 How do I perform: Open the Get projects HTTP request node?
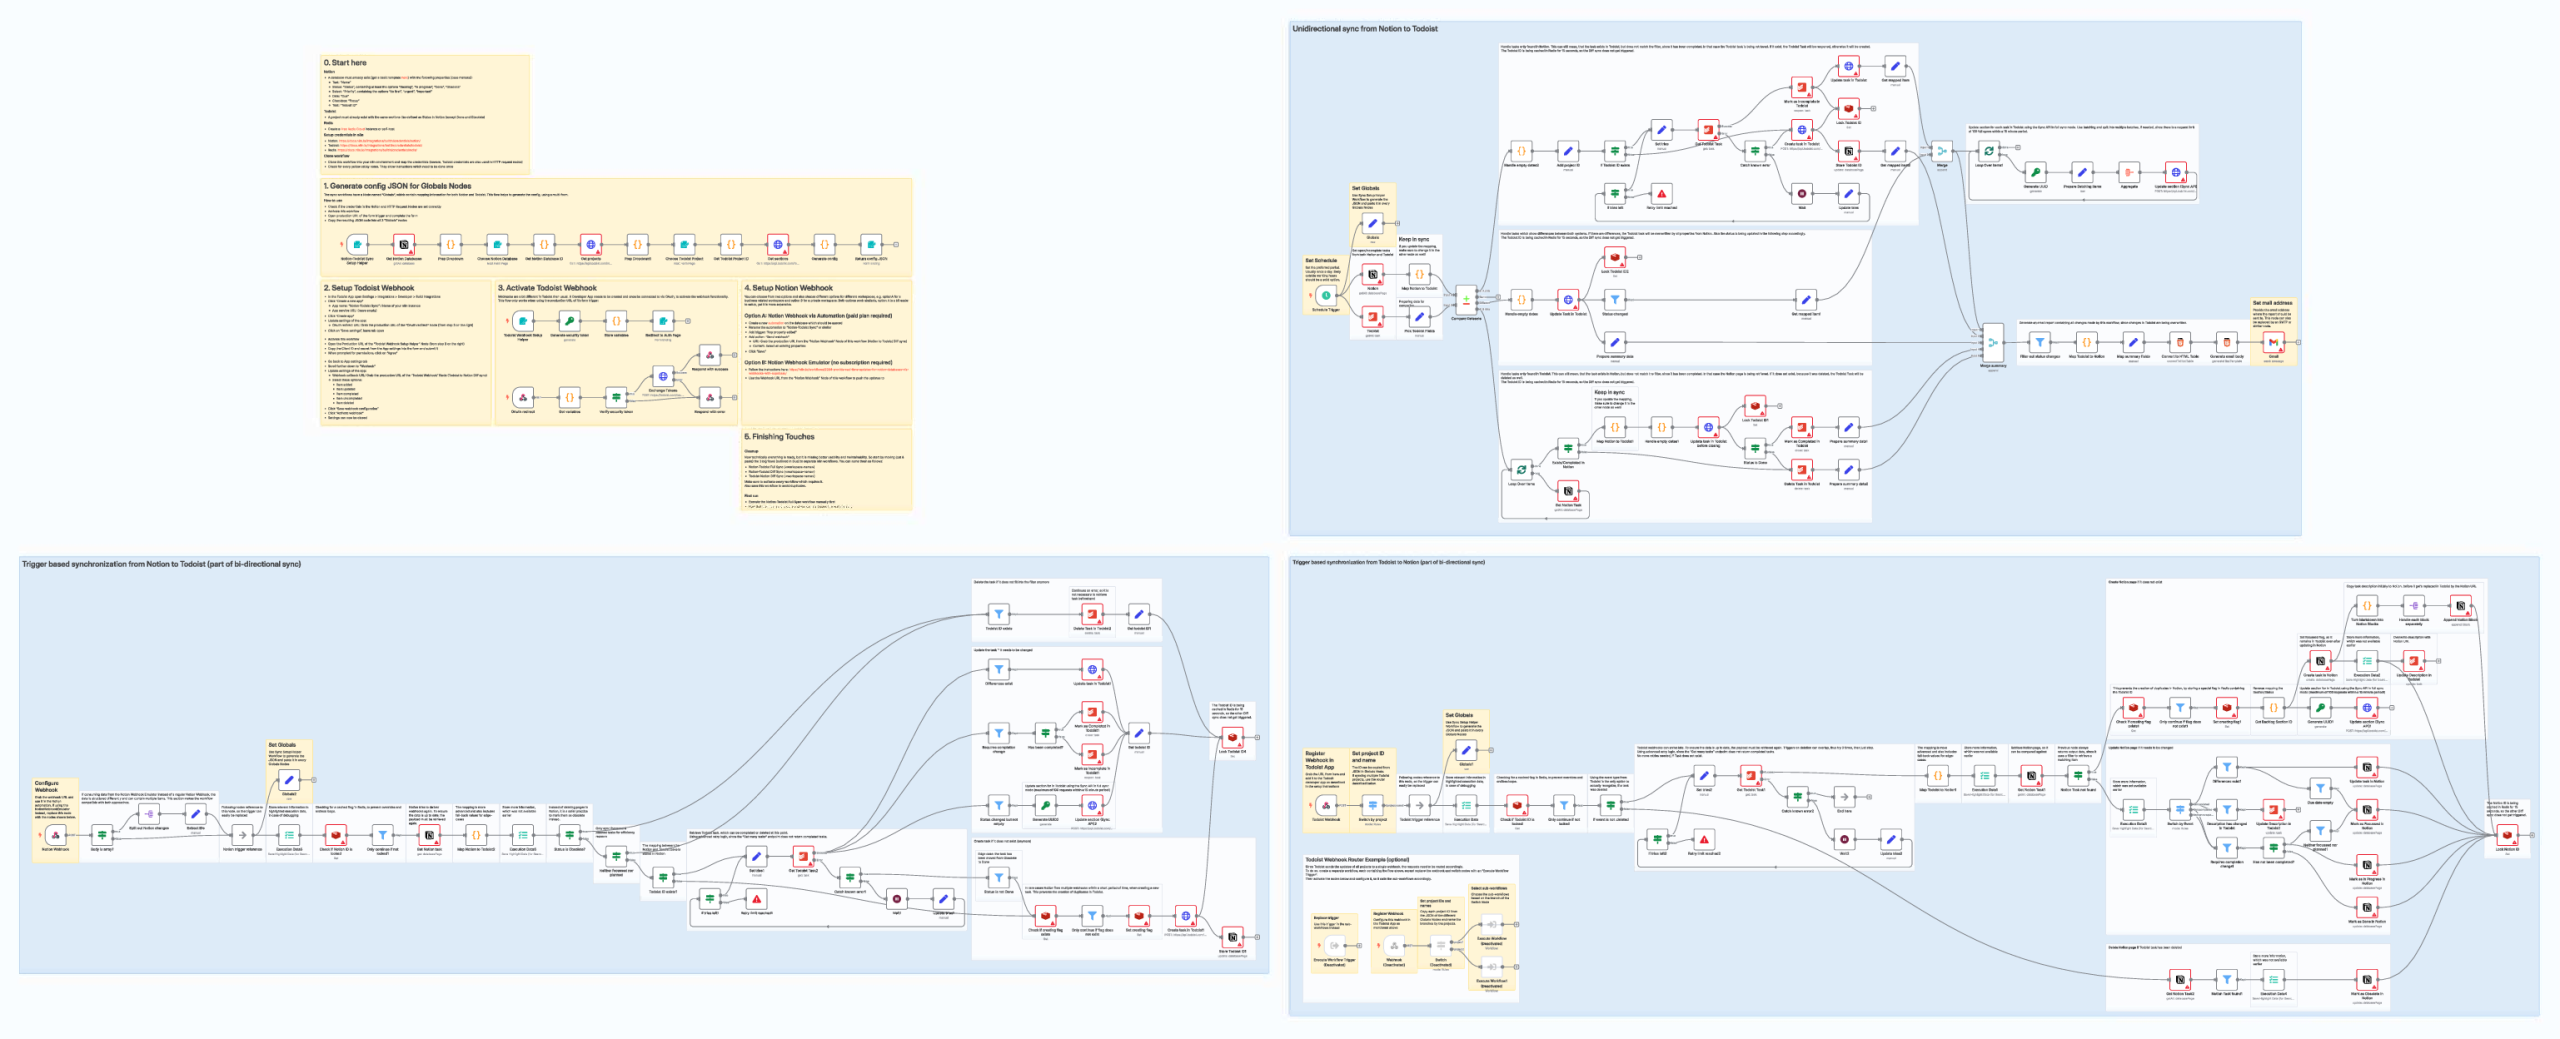click(x=591, y=244)
